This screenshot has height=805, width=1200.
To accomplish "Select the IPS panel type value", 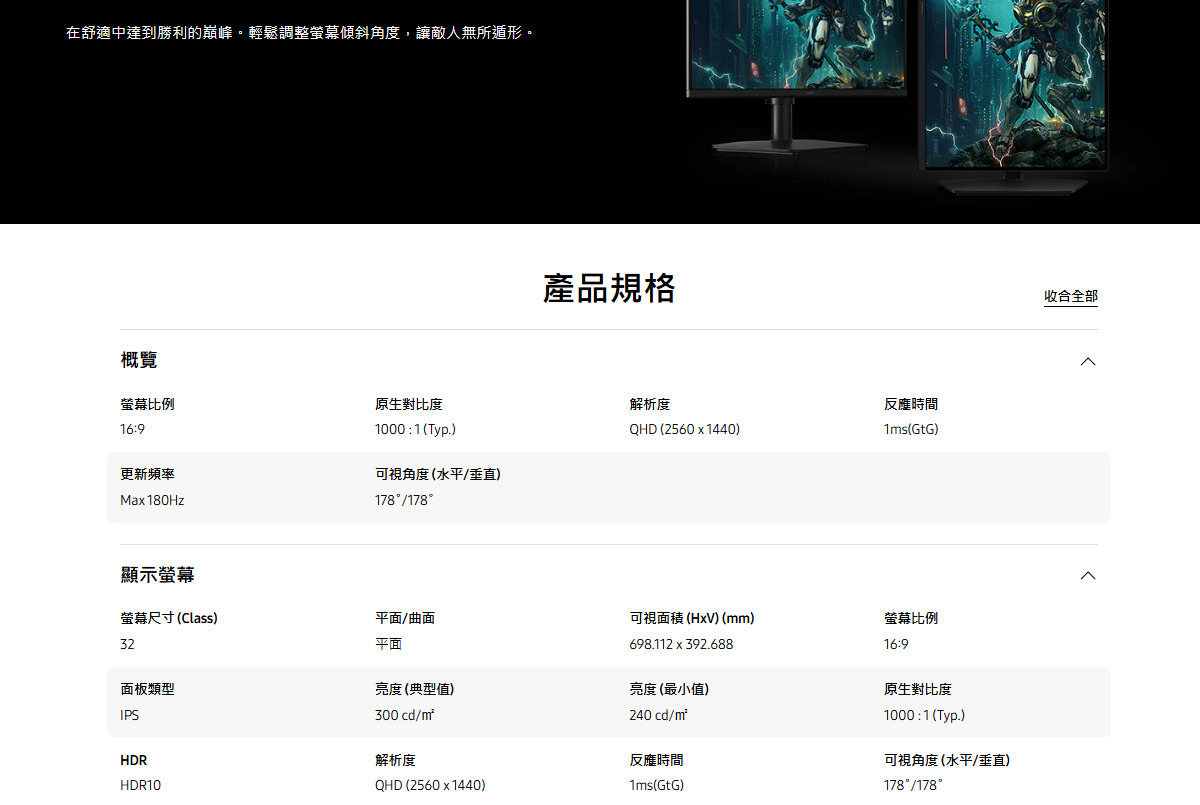I will (130, 715).
